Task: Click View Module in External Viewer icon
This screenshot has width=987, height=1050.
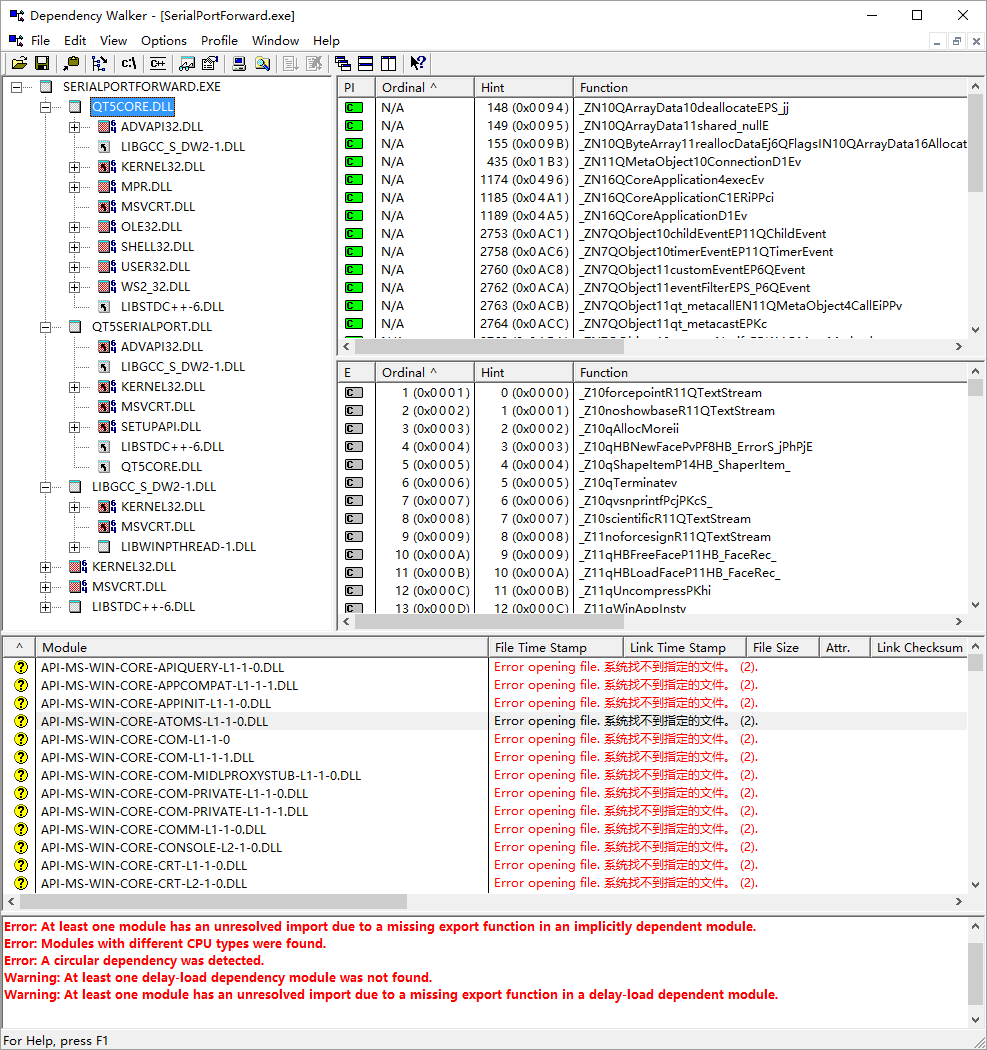Action: (187, 64)
